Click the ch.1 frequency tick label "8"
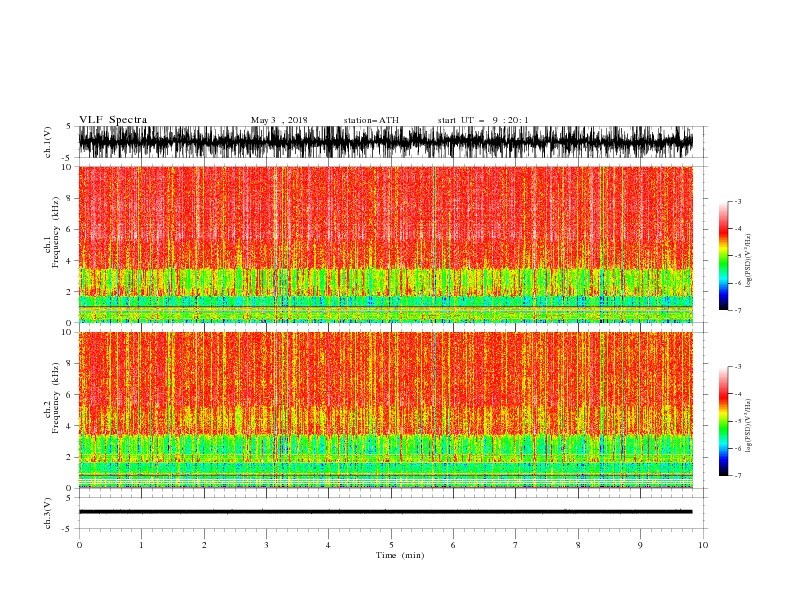This screenshot has width=792, height=612. (x=69, y=198)
